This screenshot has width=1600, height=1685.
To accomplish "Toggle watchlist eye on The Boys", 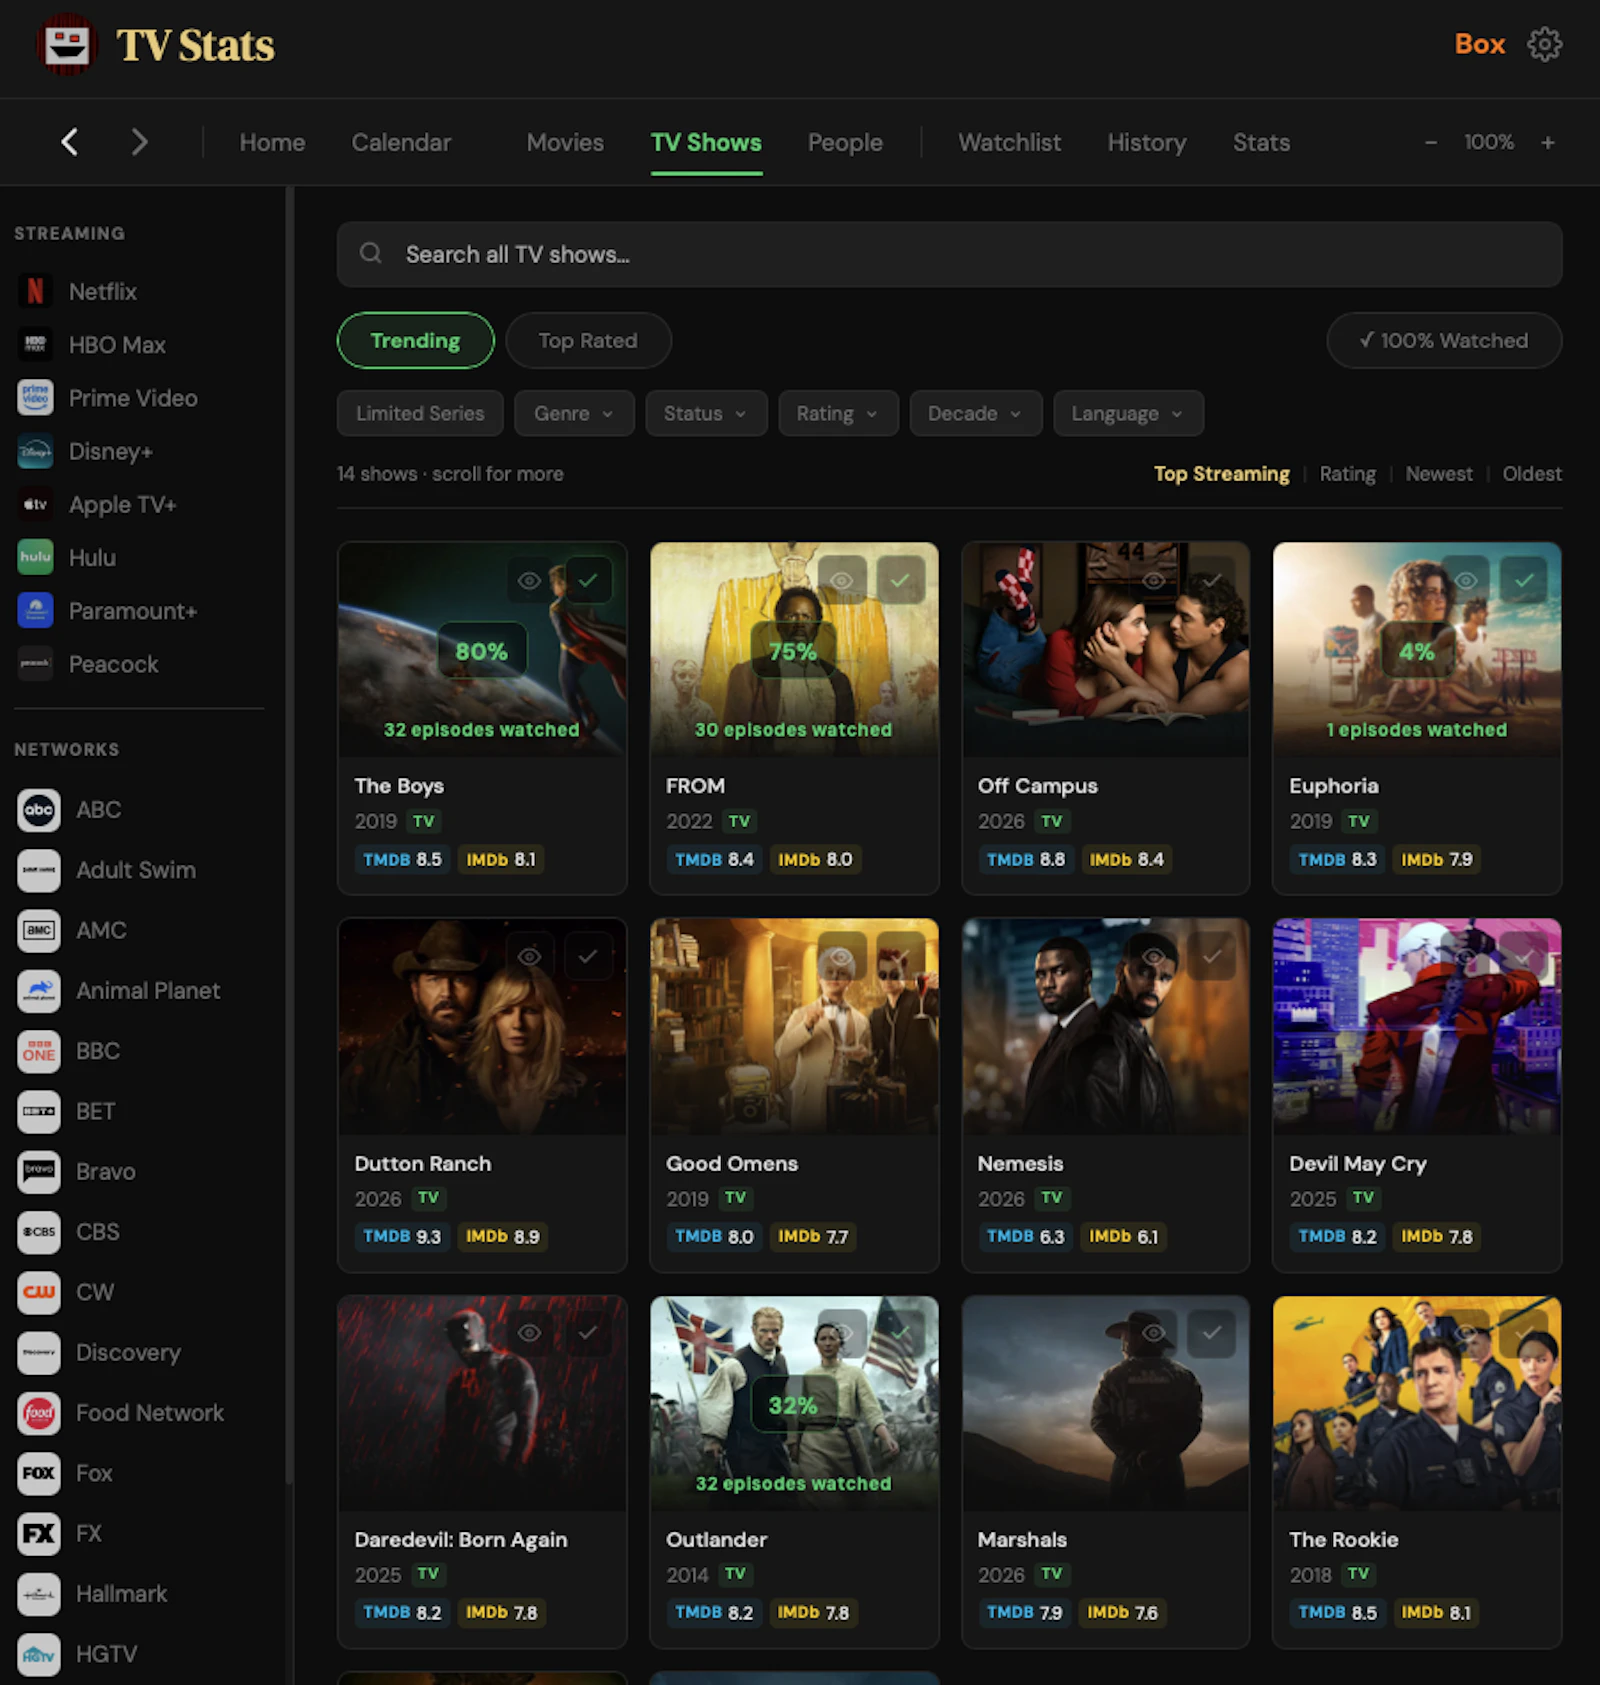I will click(529, 580).
